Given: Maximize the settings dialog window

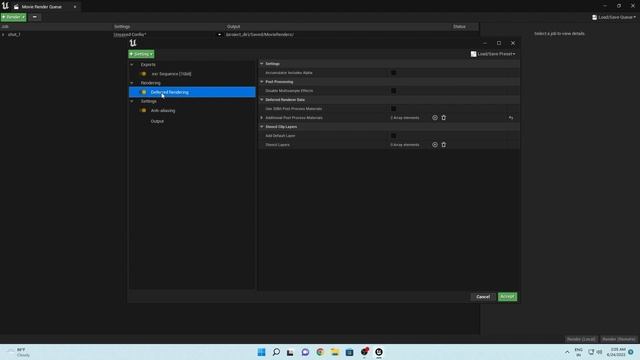Looking at the screenshot, I should (x=499, y=43).
